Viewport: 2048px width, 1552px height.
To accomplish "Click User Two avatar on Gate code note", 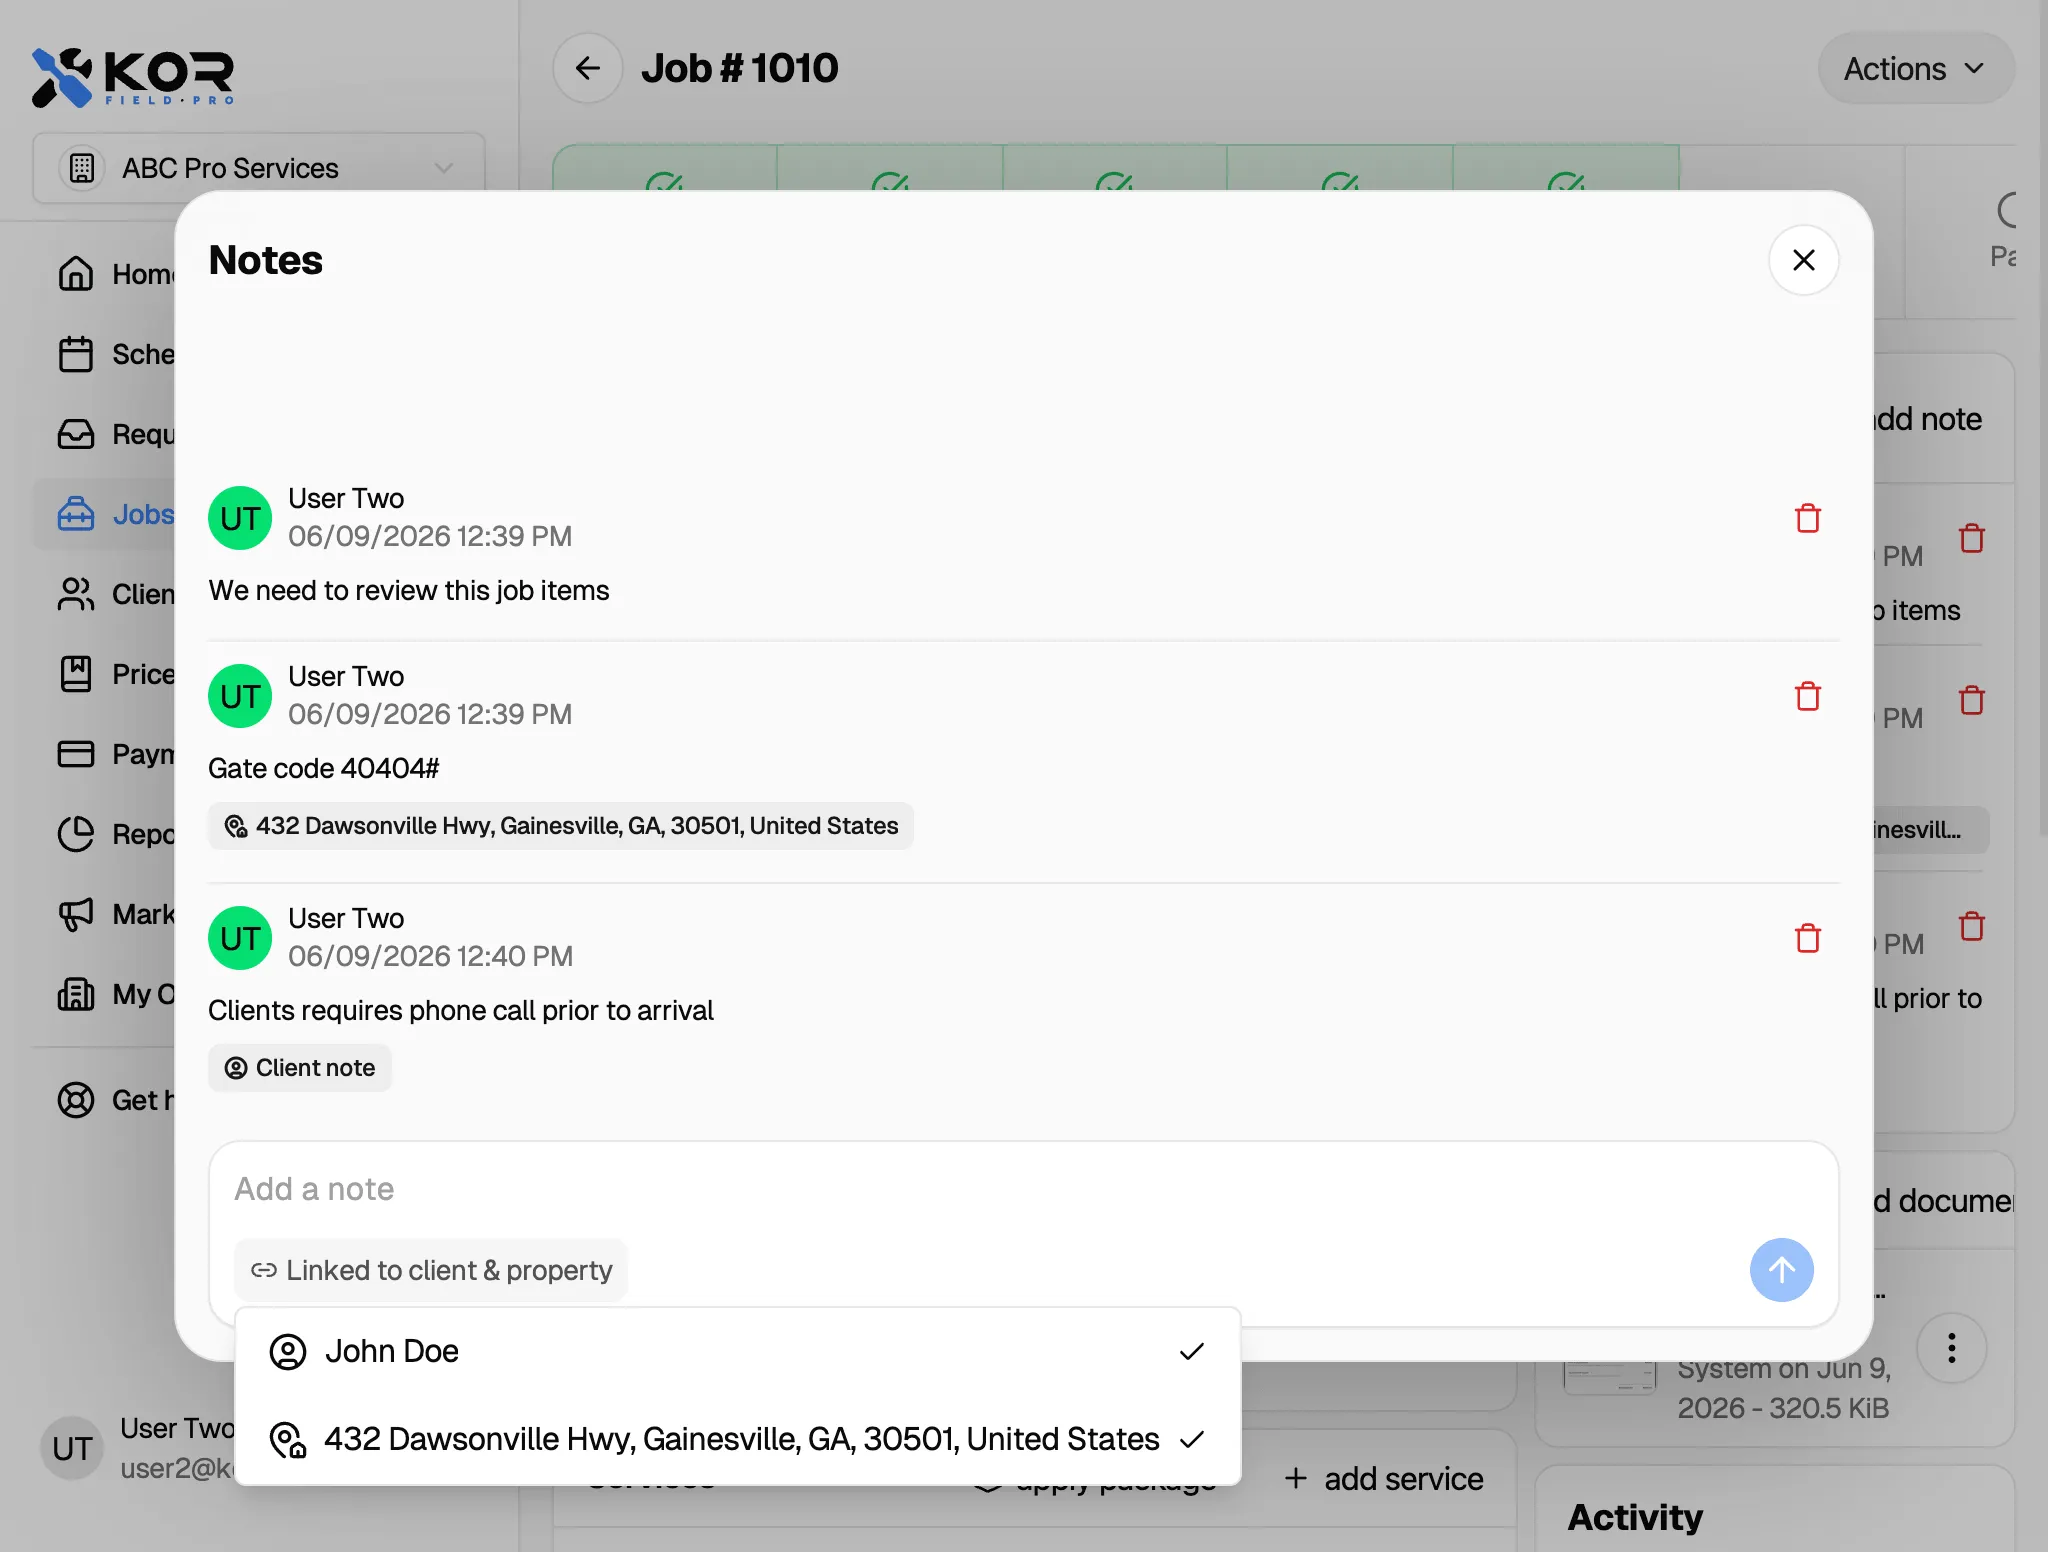I will [240, 696].
